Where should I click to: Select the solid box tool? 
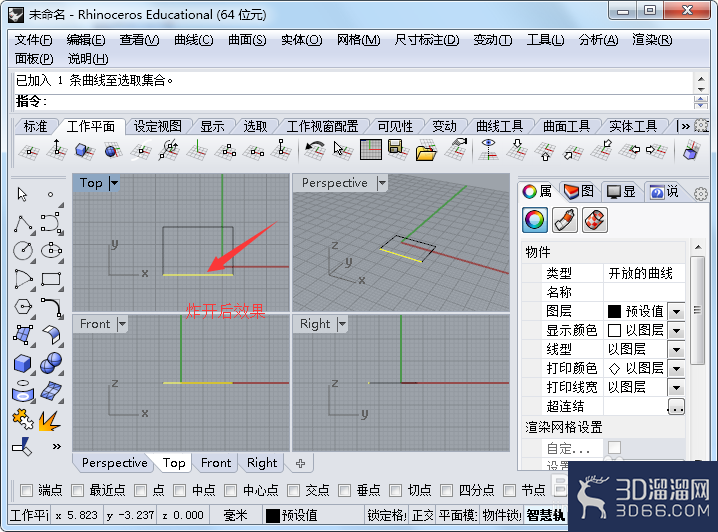pyautogui.click(x=22, y=364)
